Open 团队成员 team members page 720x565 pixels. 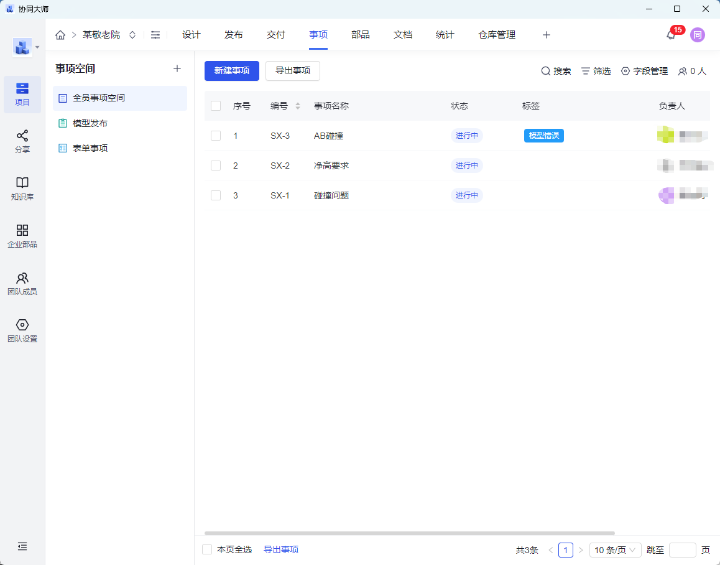coord(22,283)
